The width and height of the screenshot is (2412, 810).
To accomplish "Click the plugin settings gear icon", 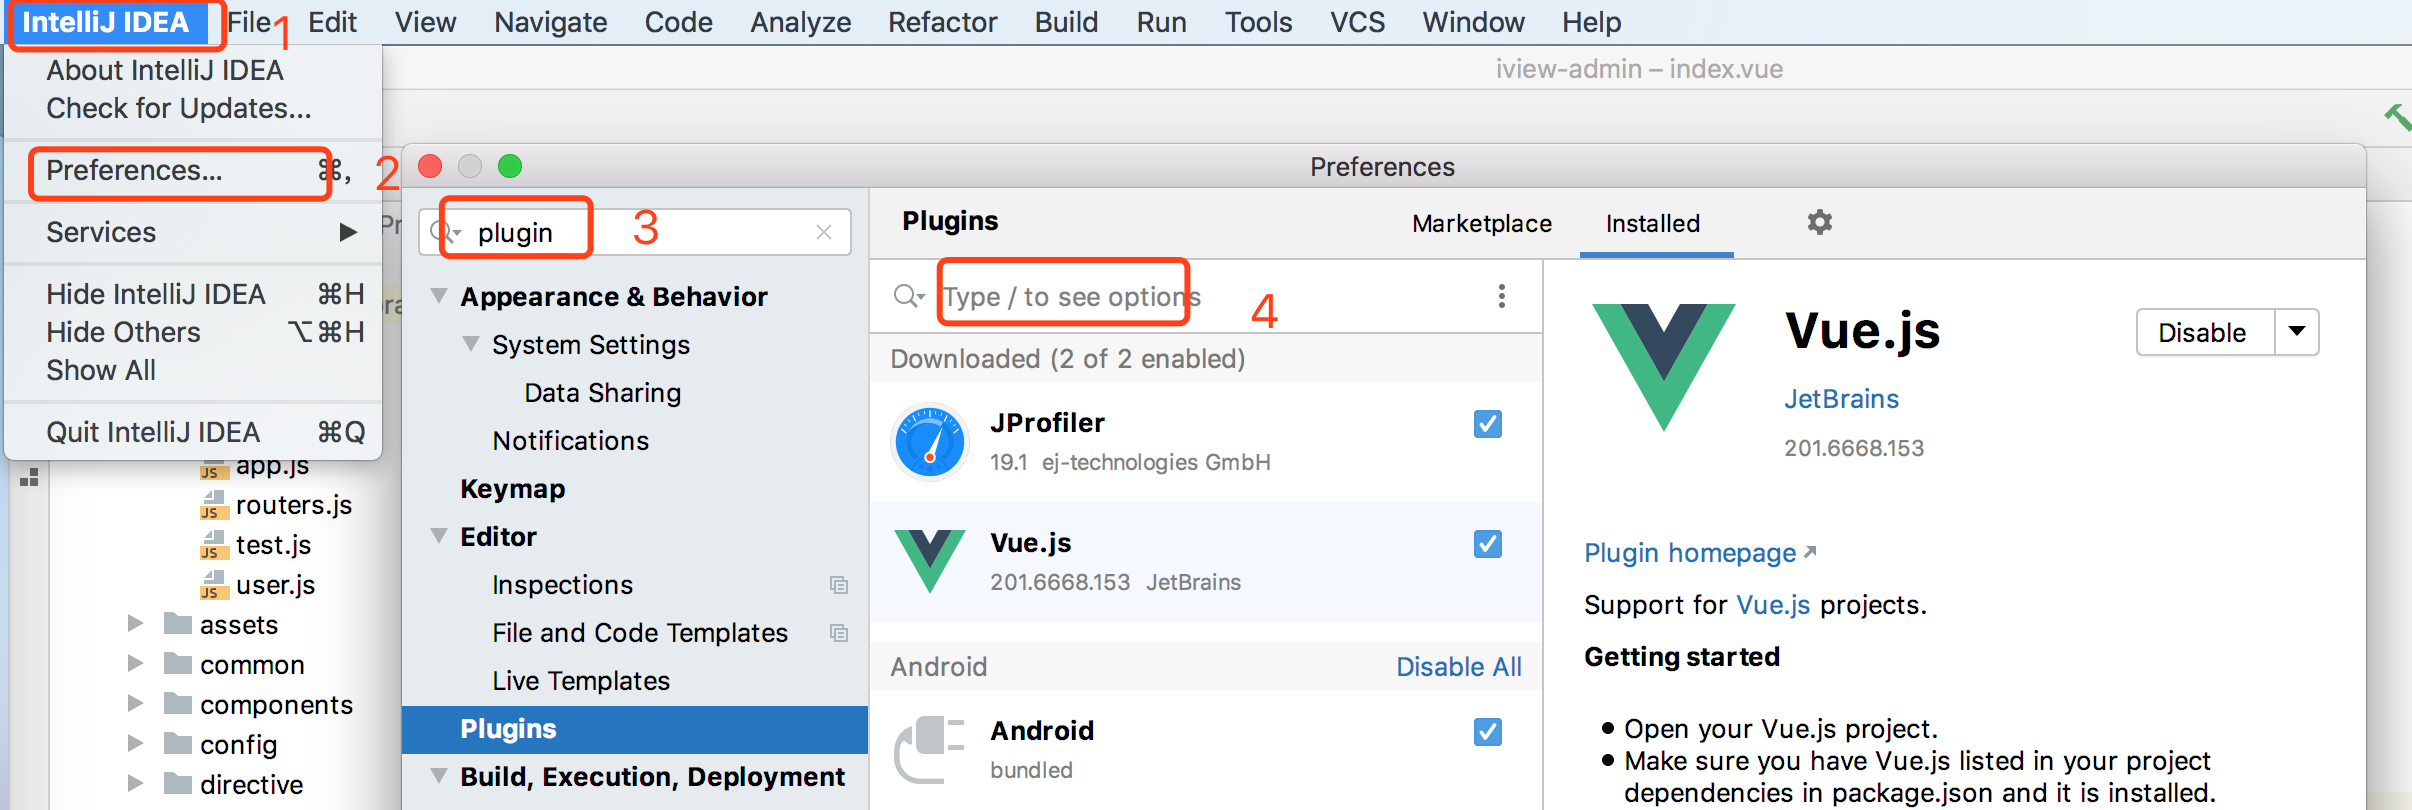I will point(1819,222).
